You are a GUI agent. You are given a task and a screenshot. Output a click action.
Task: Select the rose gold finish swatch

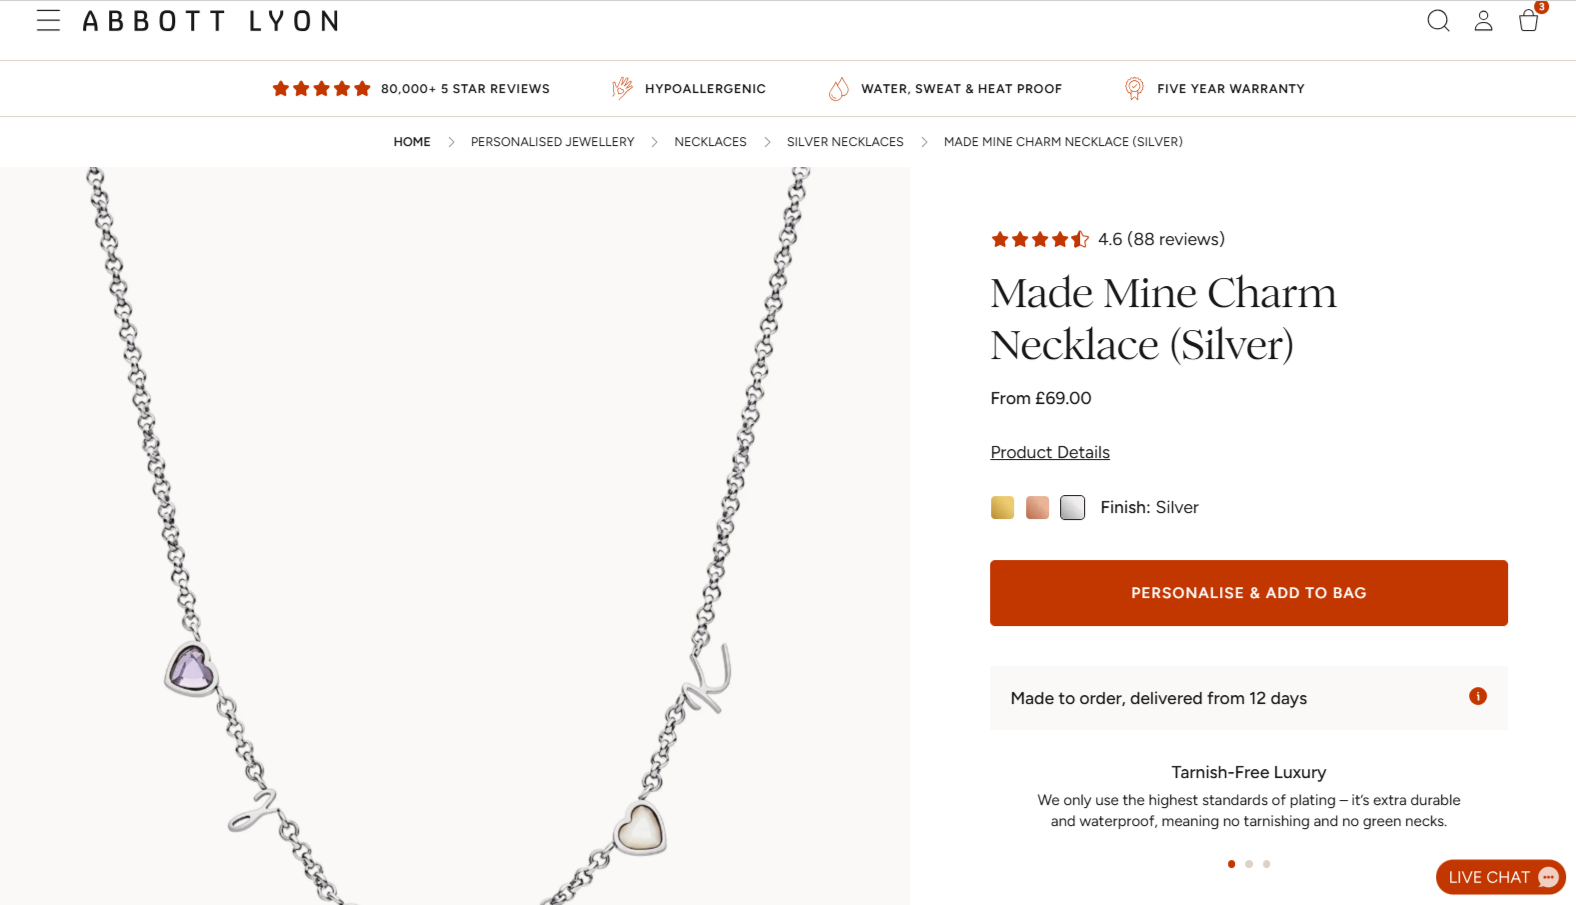click(1037, 508)
